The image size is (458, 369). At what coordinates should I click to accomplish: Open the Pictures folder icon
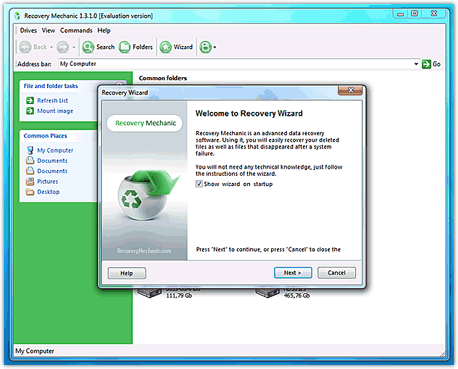[30, 181]
